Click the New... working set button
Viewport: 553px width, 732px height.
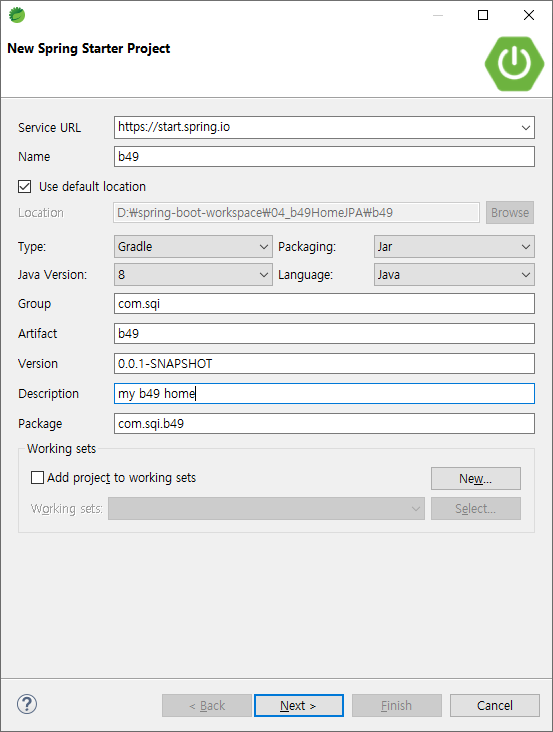tap(476, 479)
